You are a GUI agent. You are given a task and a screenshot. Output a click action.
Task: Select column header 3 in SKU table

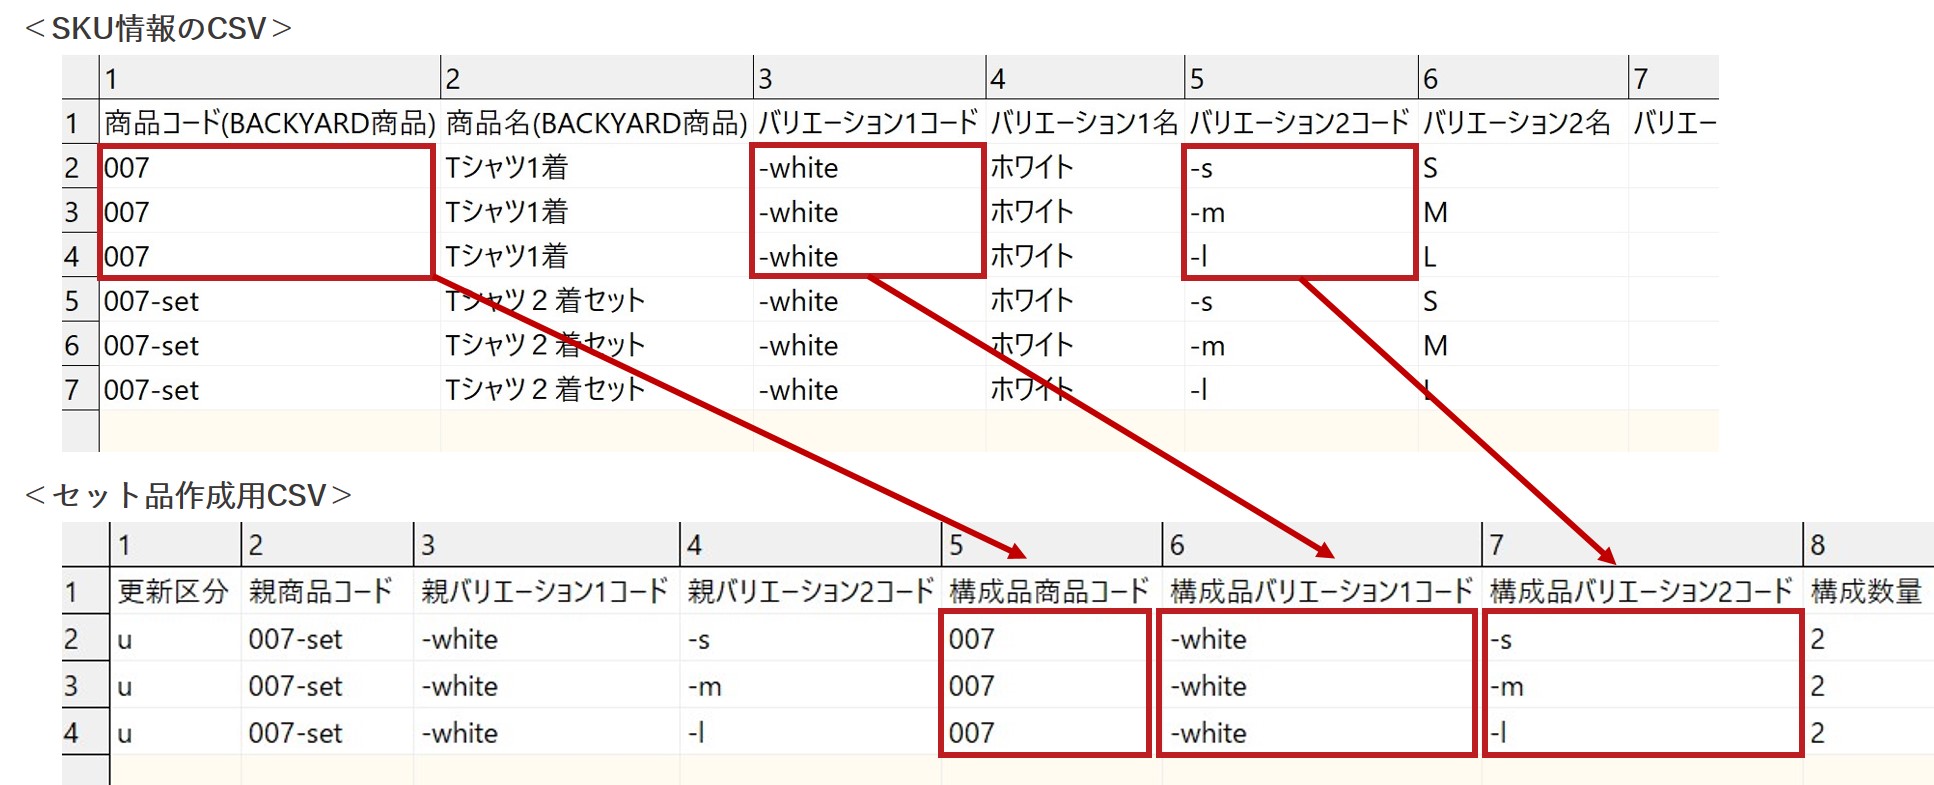(x=869, y=78)
